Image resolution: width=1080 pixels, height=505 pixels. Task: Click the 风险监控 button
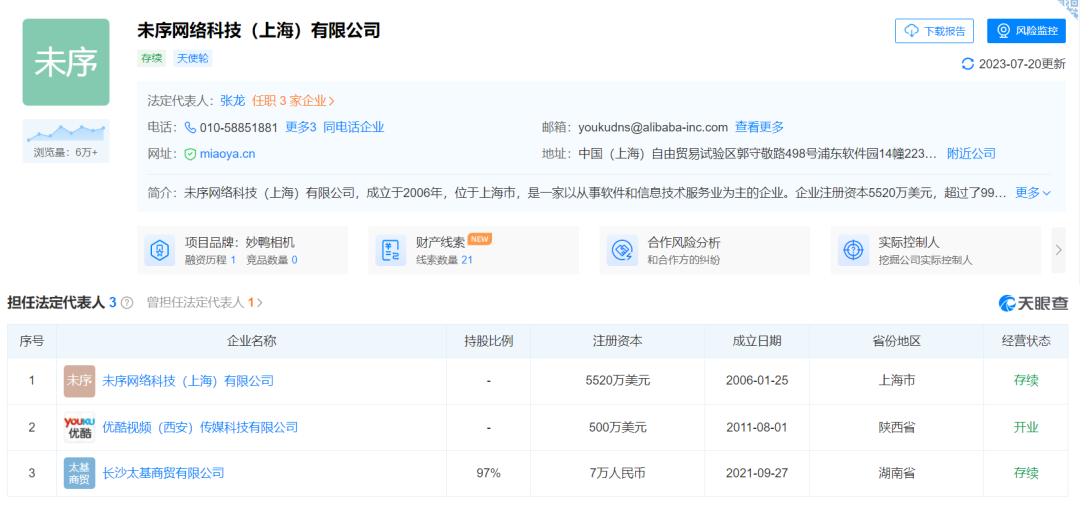1026,31
